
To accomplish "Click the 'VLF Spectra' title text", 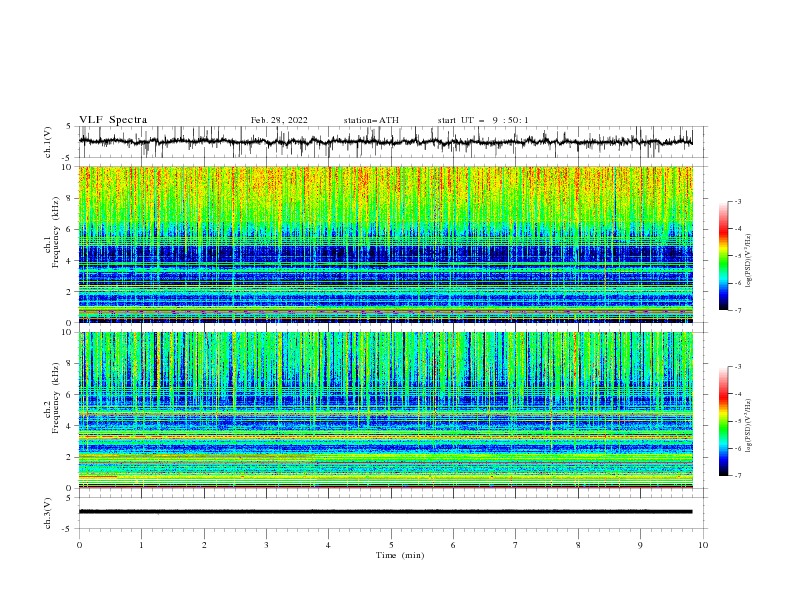I will coord(113,120).
